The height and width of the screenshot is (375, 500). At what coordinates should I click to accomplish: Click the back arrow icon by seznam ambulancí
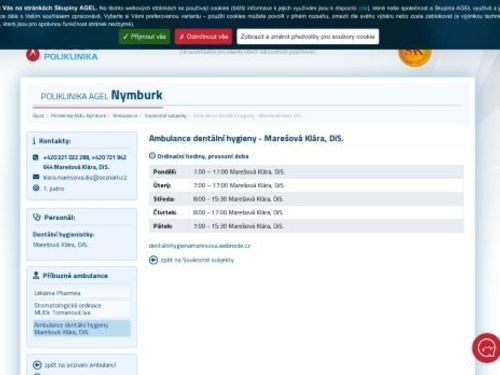pyautogui.click(x=37, y=365)
